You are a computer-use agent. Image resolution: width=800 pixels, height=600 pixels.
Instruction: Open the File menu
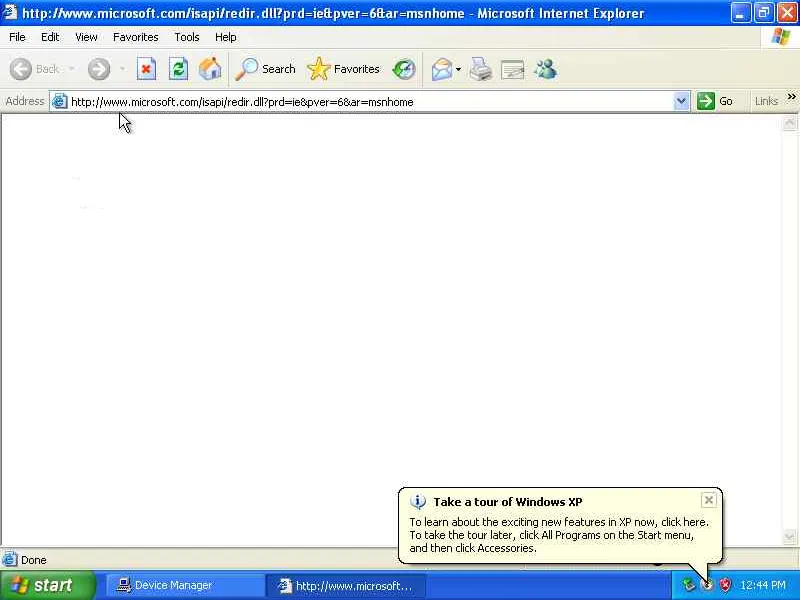(x=17, y=37)
